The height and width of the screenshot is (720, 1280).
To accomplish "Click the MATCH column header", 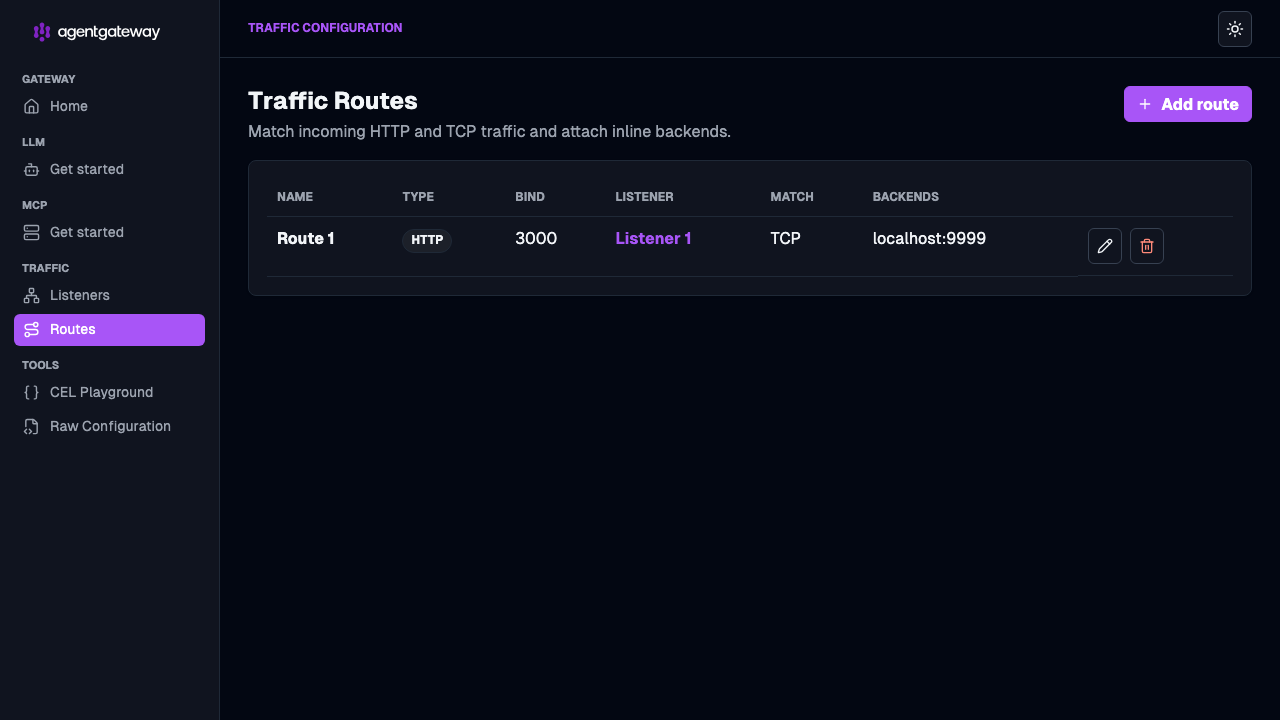I will tap(792, 197).
